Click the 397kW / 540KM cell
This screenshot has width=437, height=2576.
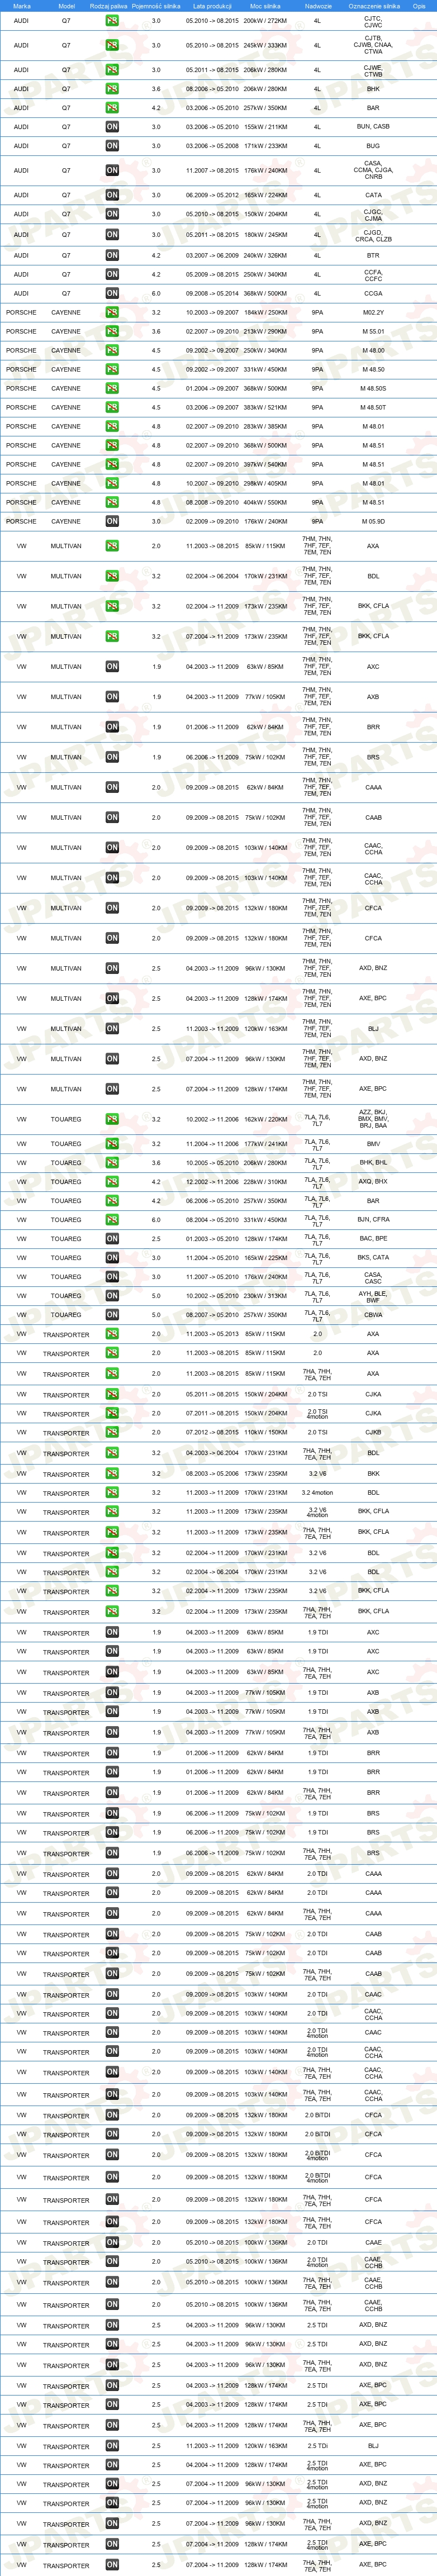[x=265, y=464]
